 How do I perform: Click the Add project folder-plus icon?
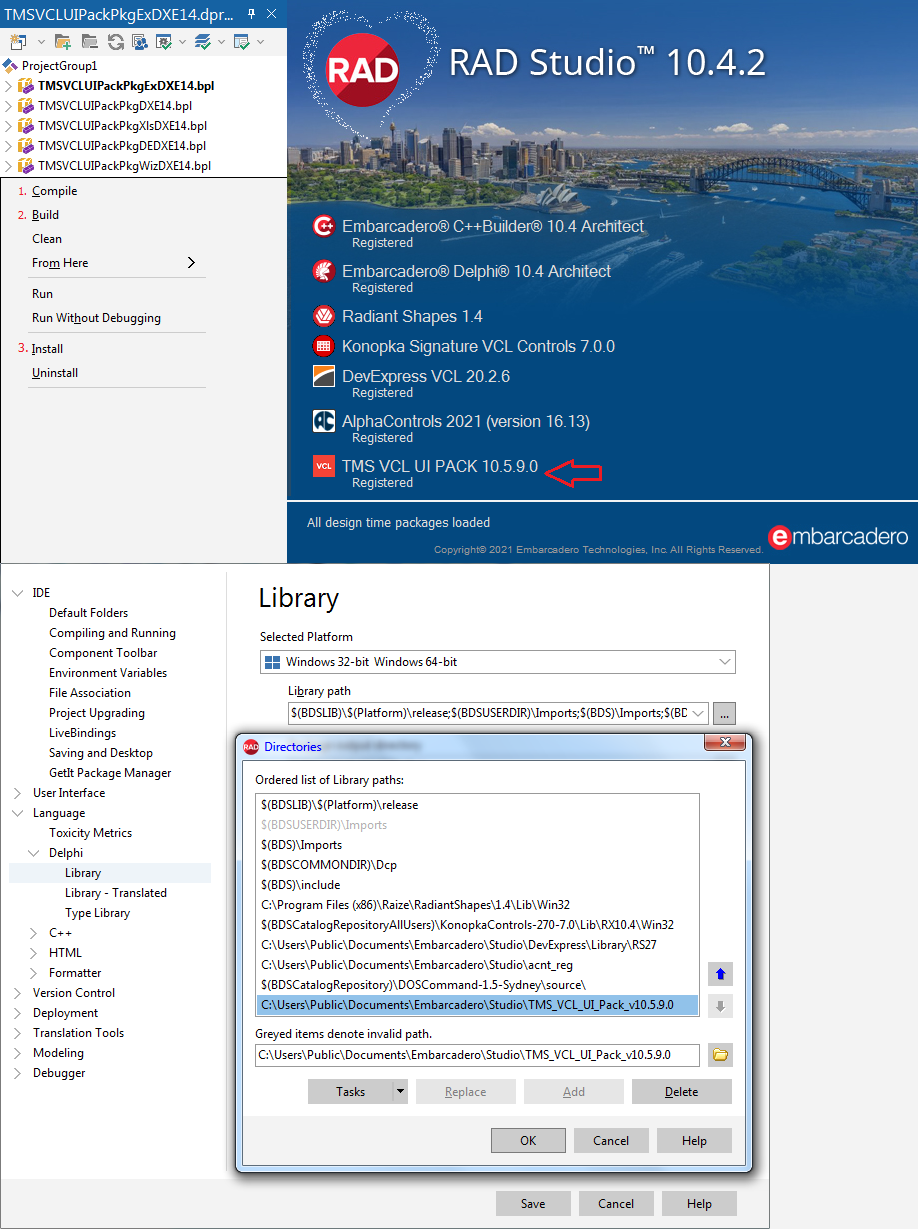tap(63, 41)
